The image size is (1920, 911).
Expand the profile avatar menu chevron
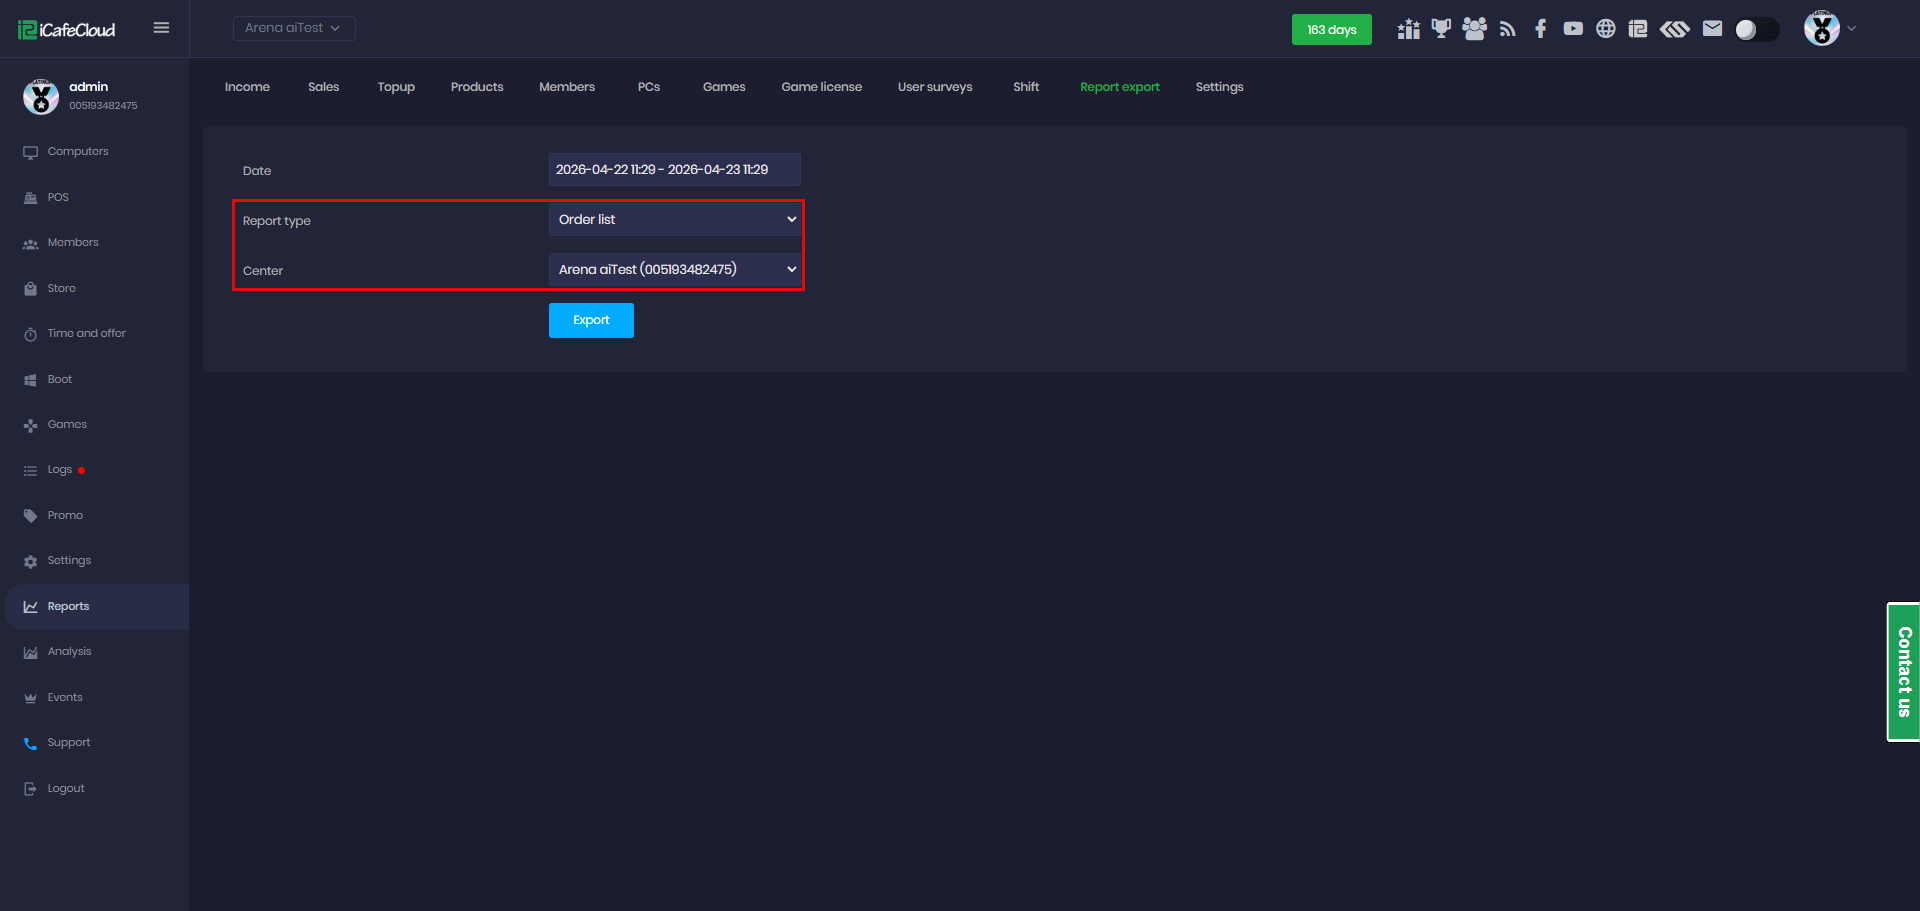click(1851, 29)
